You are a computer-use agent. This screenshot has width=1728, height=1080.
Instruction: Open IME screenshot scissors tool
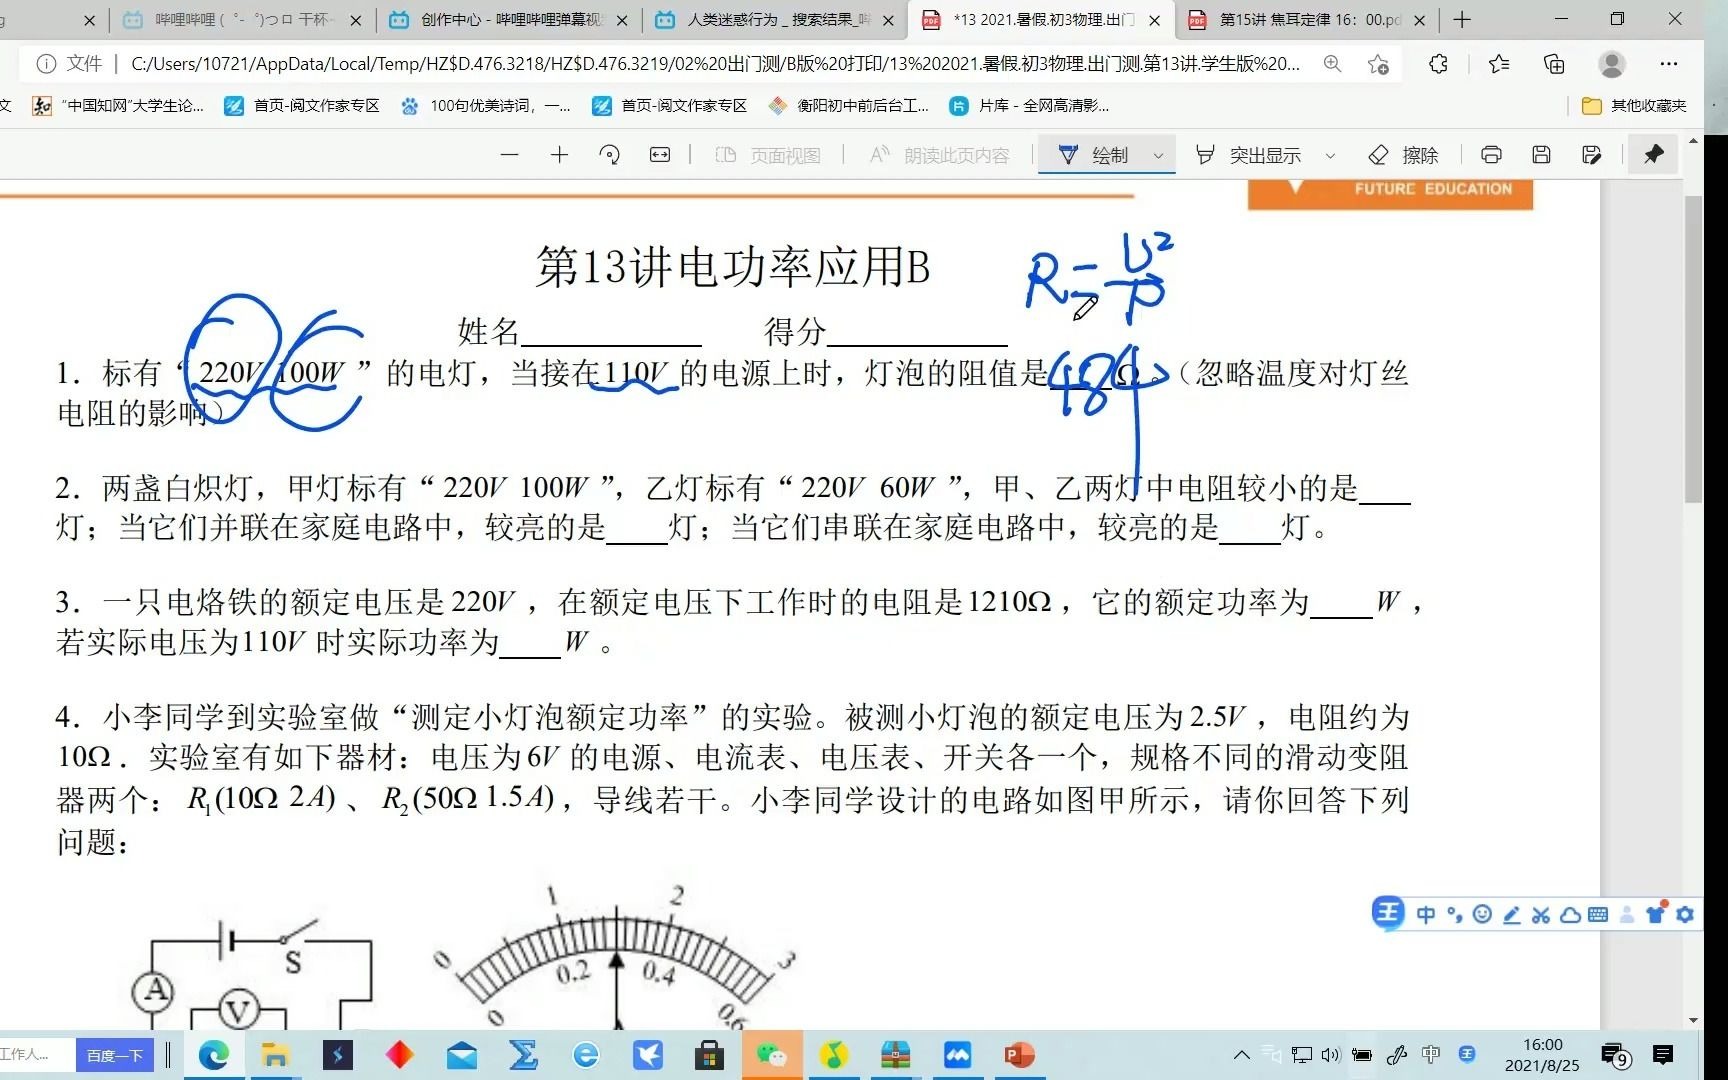point(1541,914)
